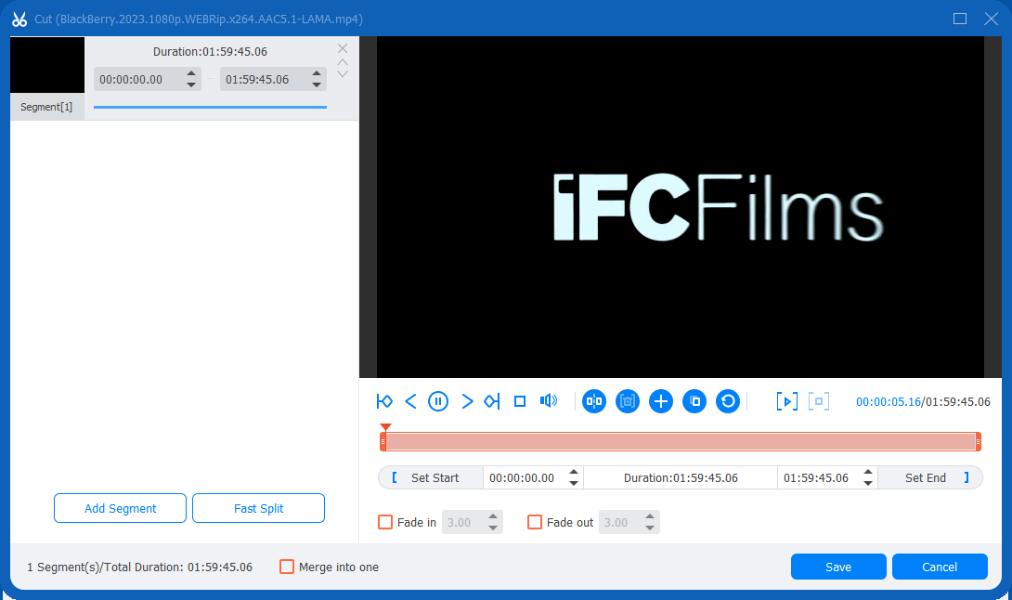
Task: Select the Segment[1] thumbnail
Action: point(47,65)
